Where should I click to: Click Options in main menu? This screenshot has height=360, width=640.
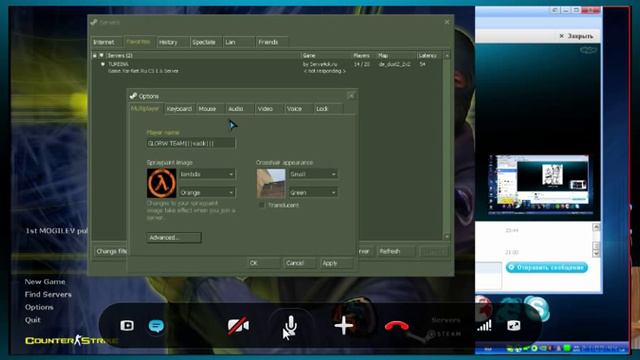39,307
